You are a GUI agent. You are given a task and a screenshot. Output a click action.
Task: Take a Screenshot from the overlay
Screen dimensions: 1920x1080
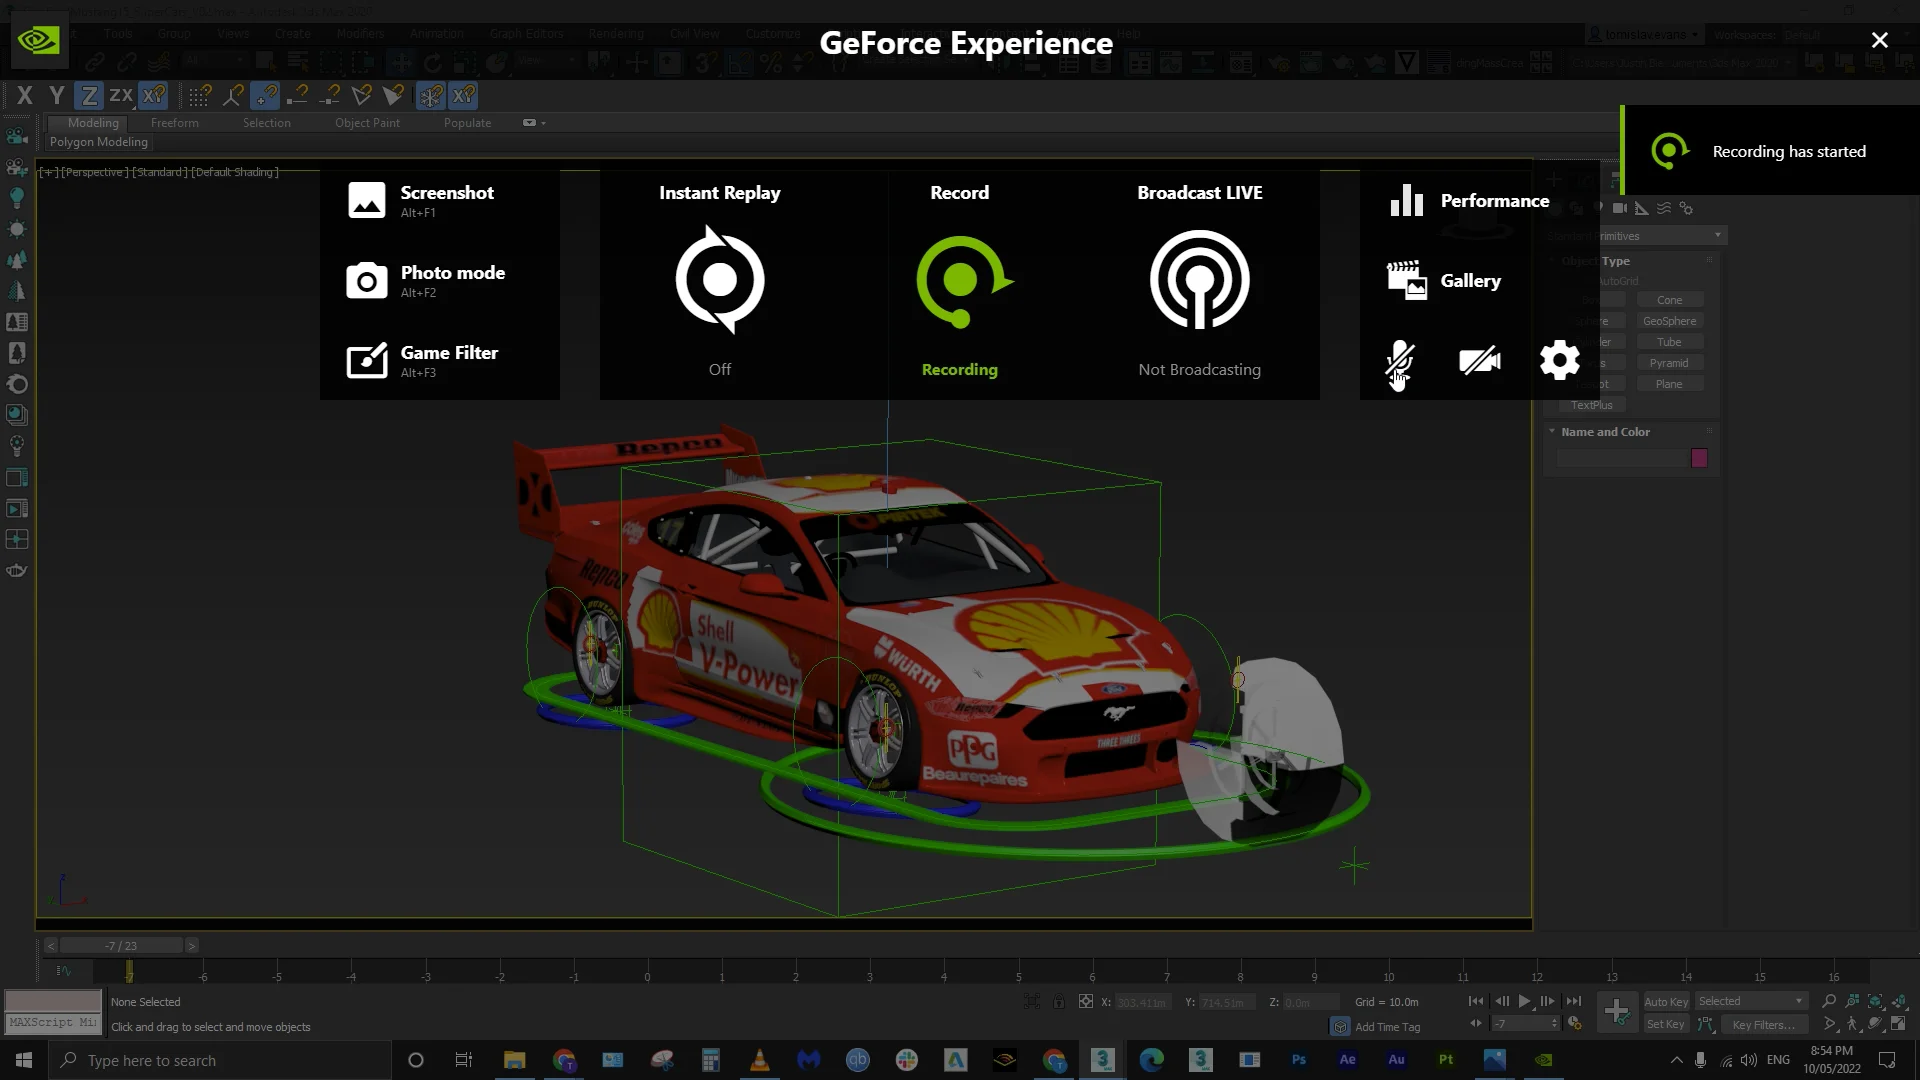(x=421, y=200)
